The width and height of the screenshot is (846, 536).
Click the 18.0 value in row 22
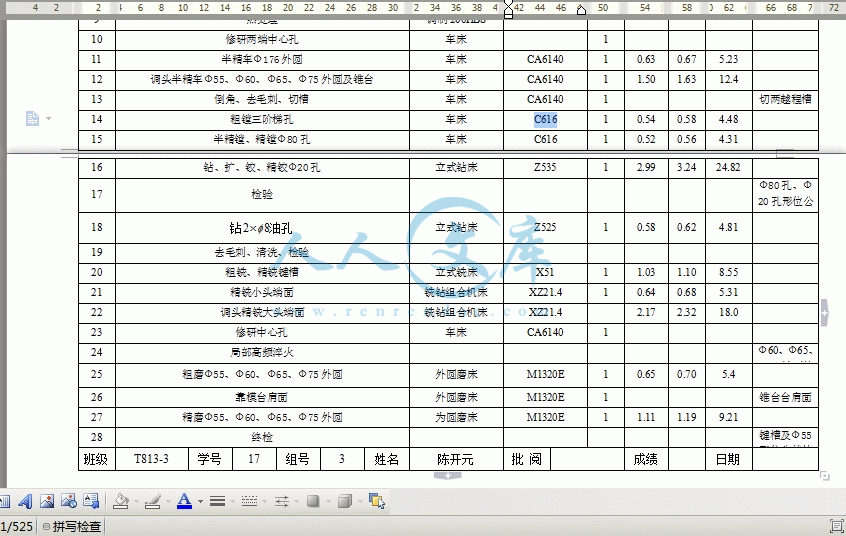[728, 312]
